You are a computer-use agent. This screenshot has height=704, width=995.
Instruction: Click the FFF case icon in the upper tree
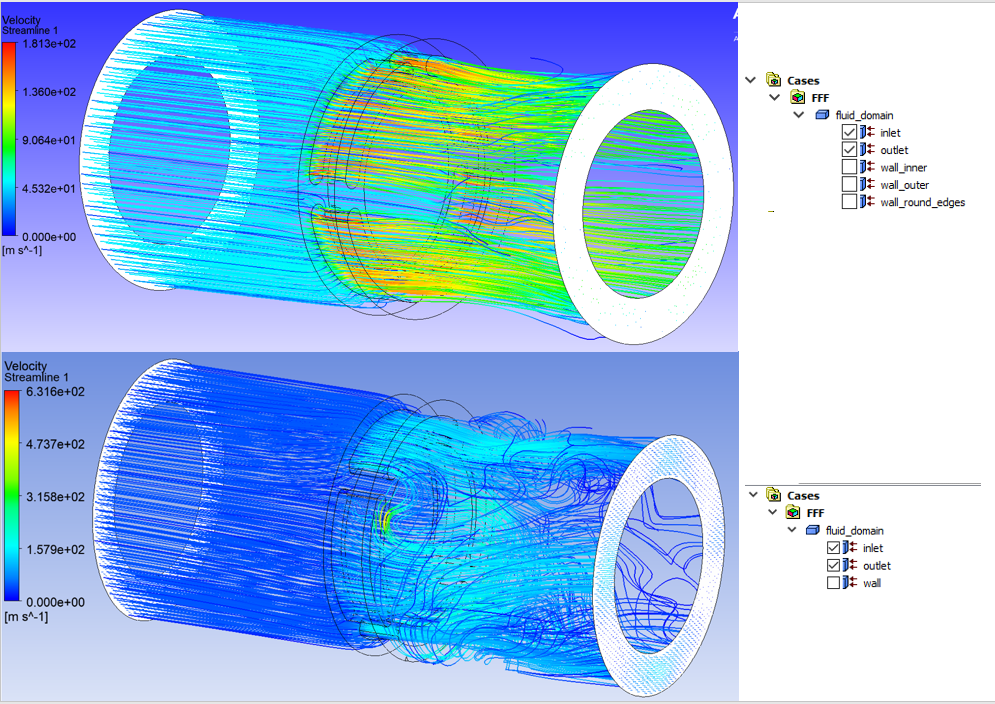click(x=798, y=97)
